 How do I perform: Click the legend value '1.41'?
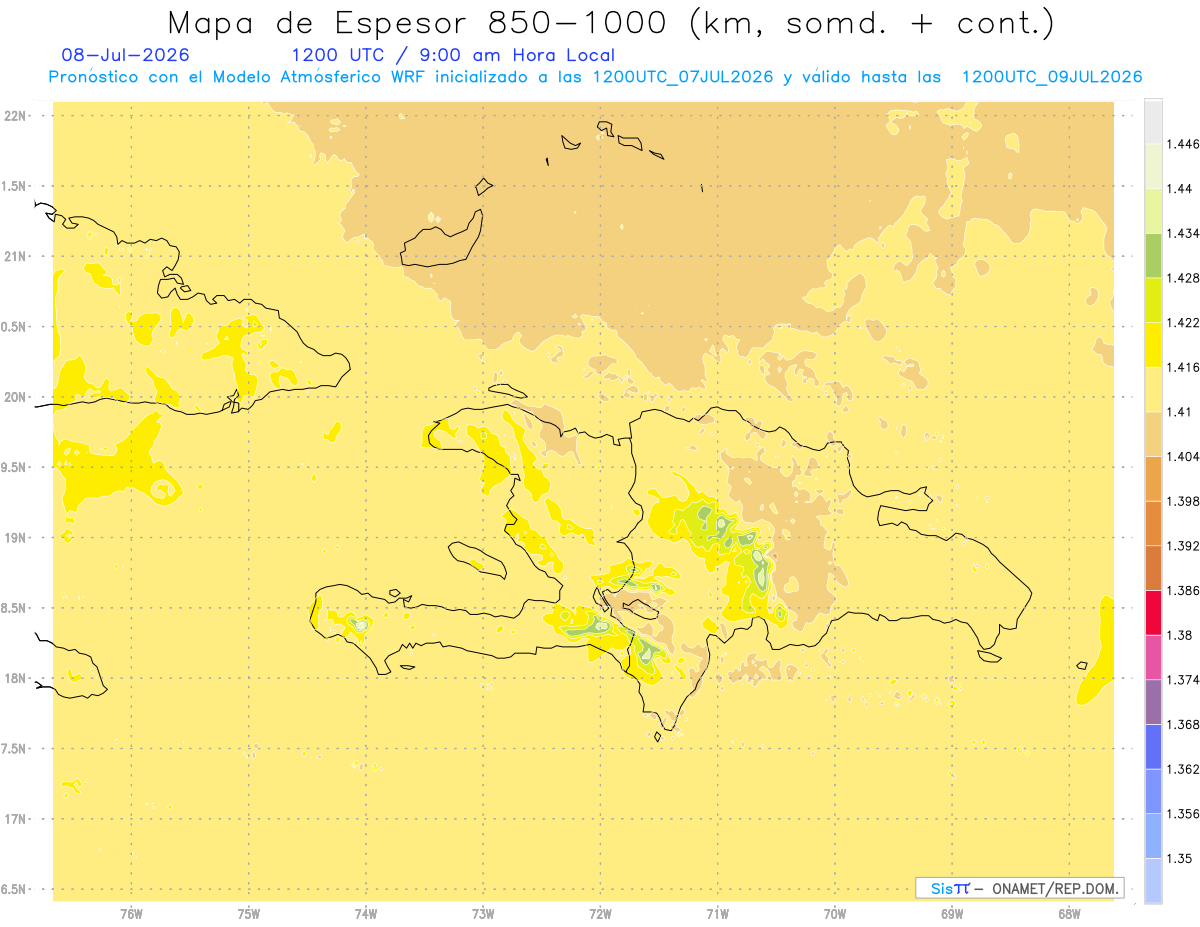click(1177, 412)
